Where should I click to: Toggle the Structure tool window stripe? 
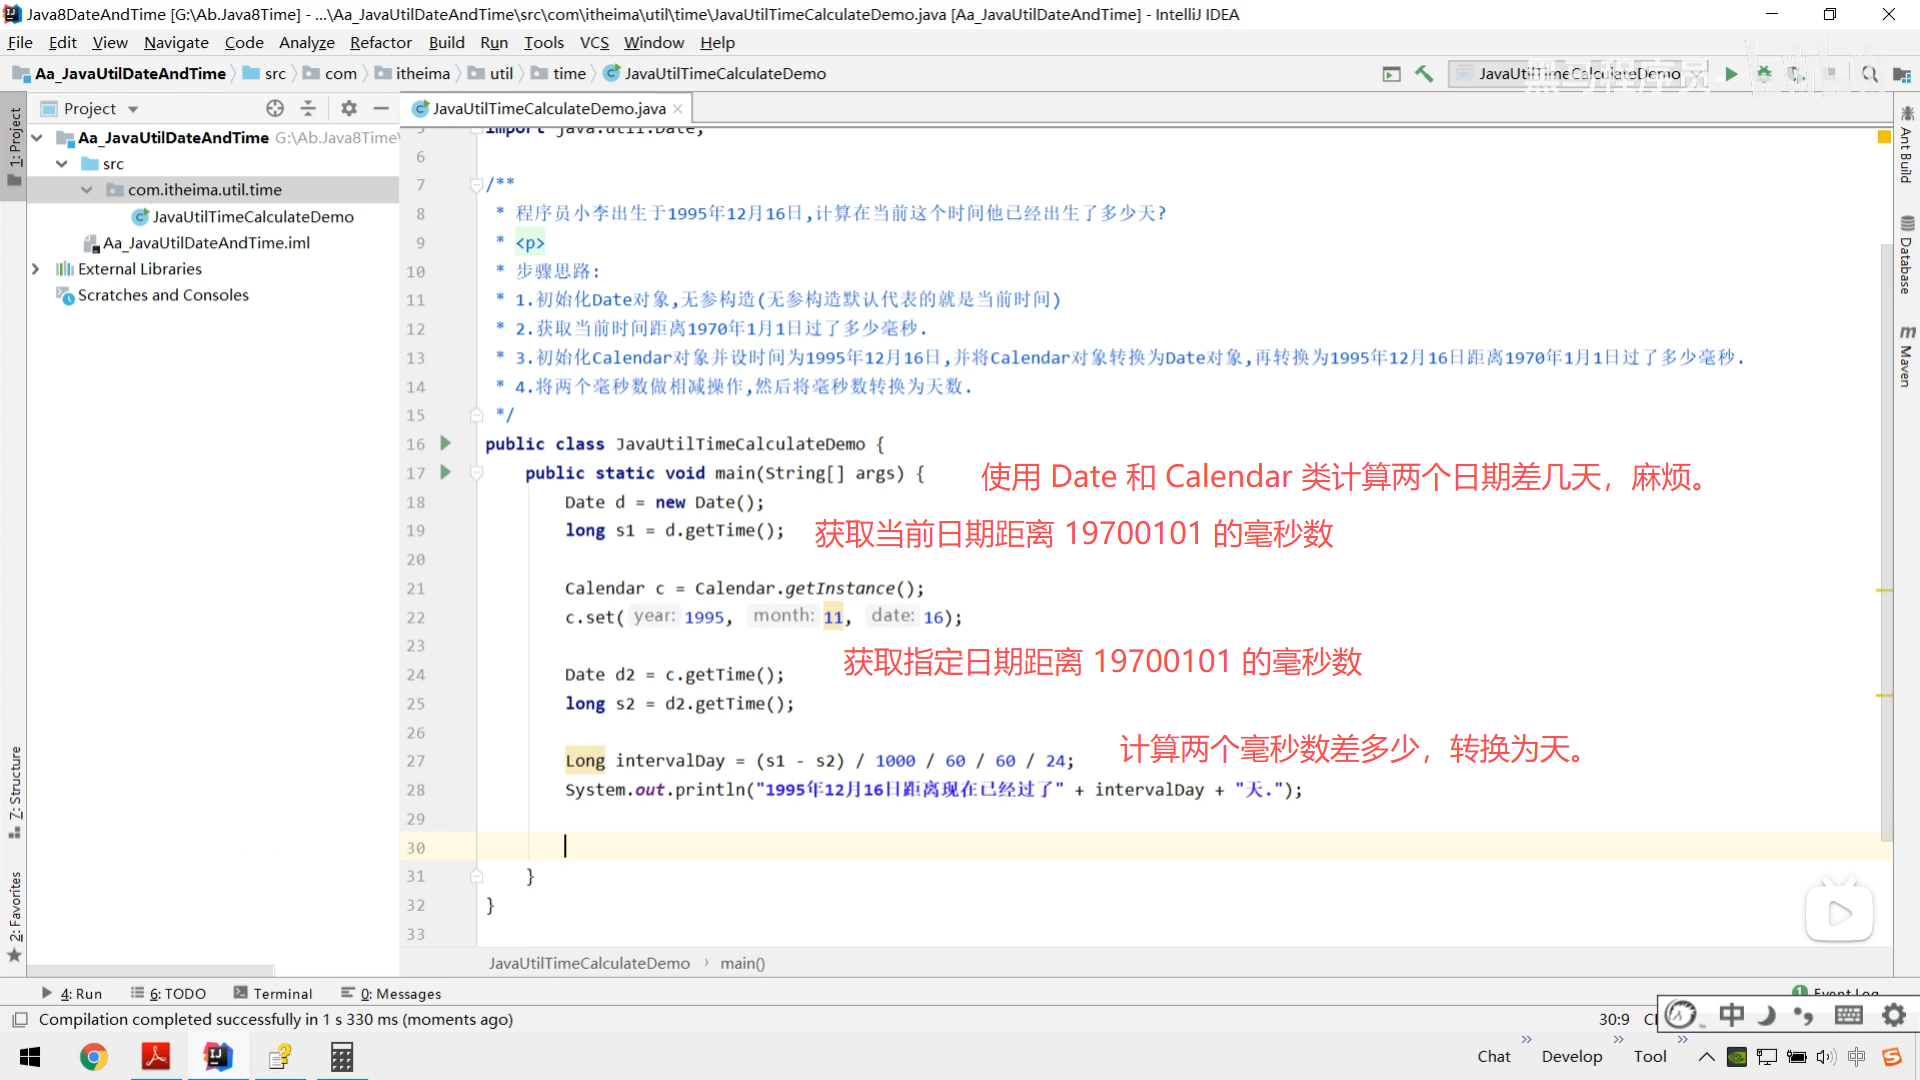click(x=15, y=790)
